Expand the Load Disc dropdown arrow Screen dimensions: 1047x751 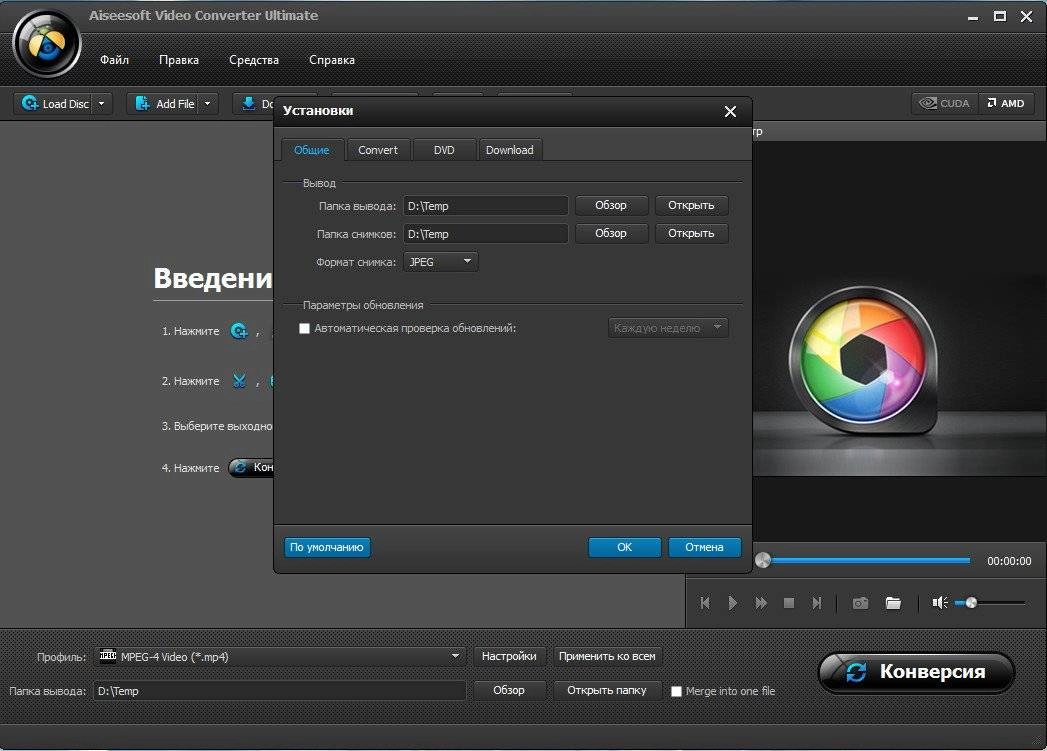pyautogui.click(x=101, y=103)
